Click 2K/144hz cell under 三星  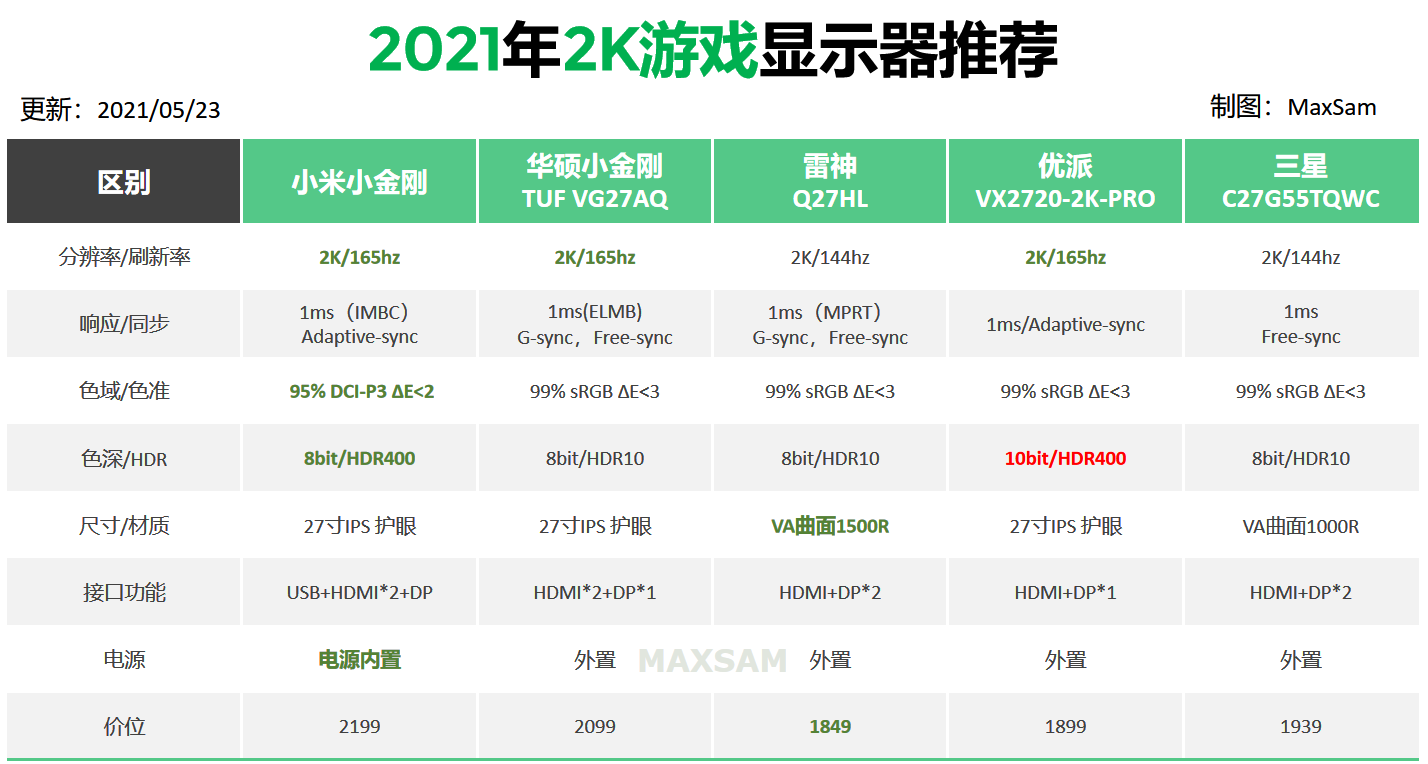pos(1301,257)
